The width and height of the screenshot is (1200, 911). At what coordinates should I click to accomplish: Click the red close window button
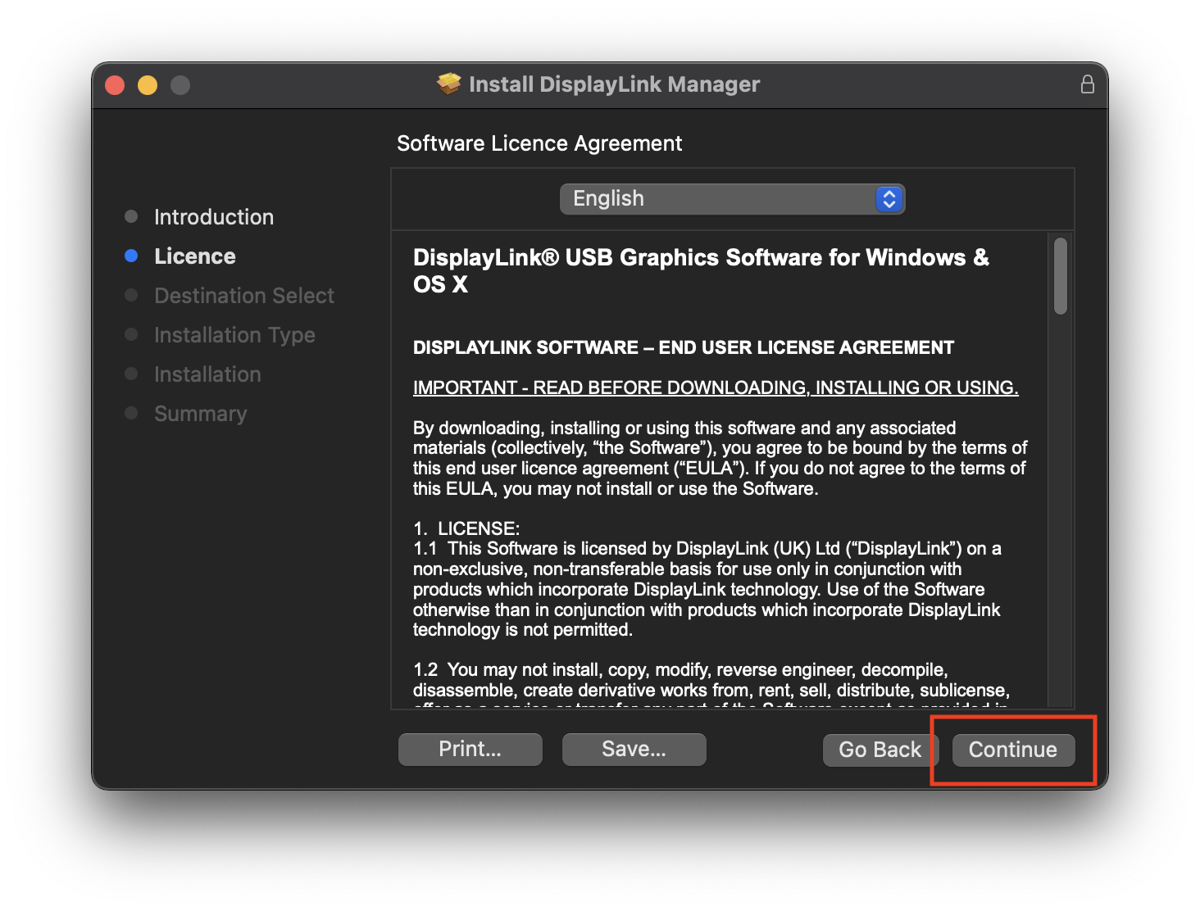tap(115, 85)
